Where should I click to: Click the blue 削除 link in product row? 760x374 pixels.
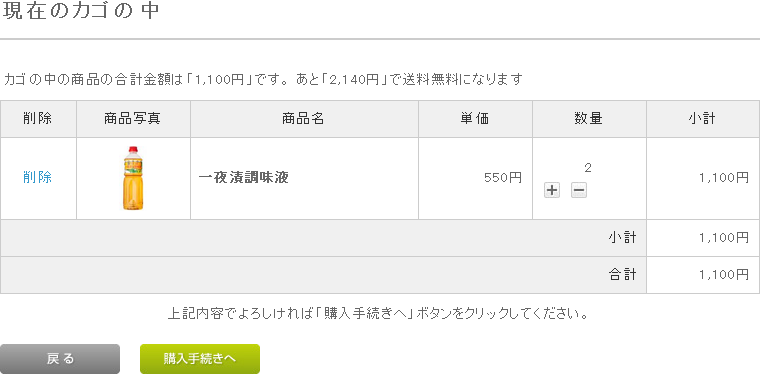click(38, 177)
